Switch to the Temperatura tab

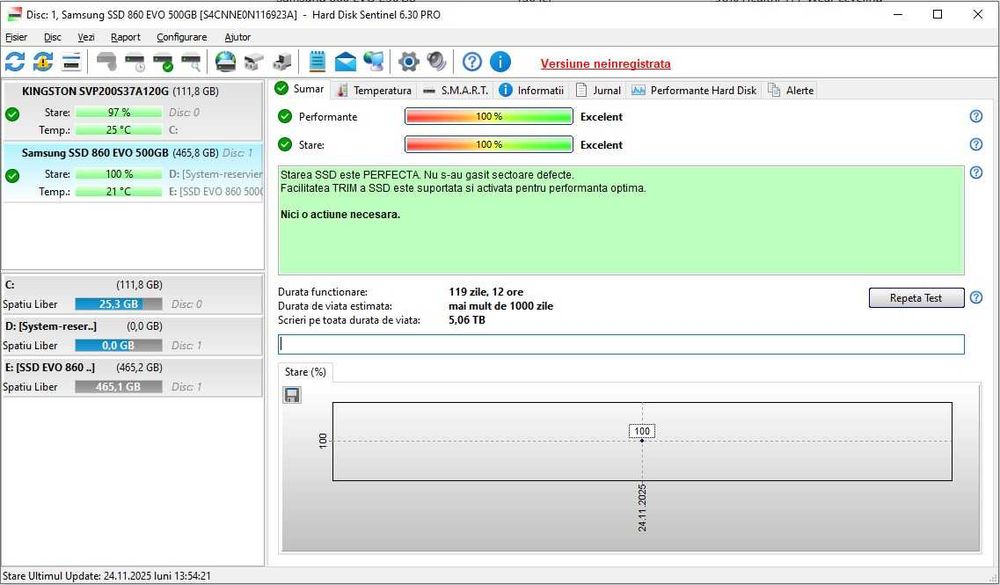(374, 91)
